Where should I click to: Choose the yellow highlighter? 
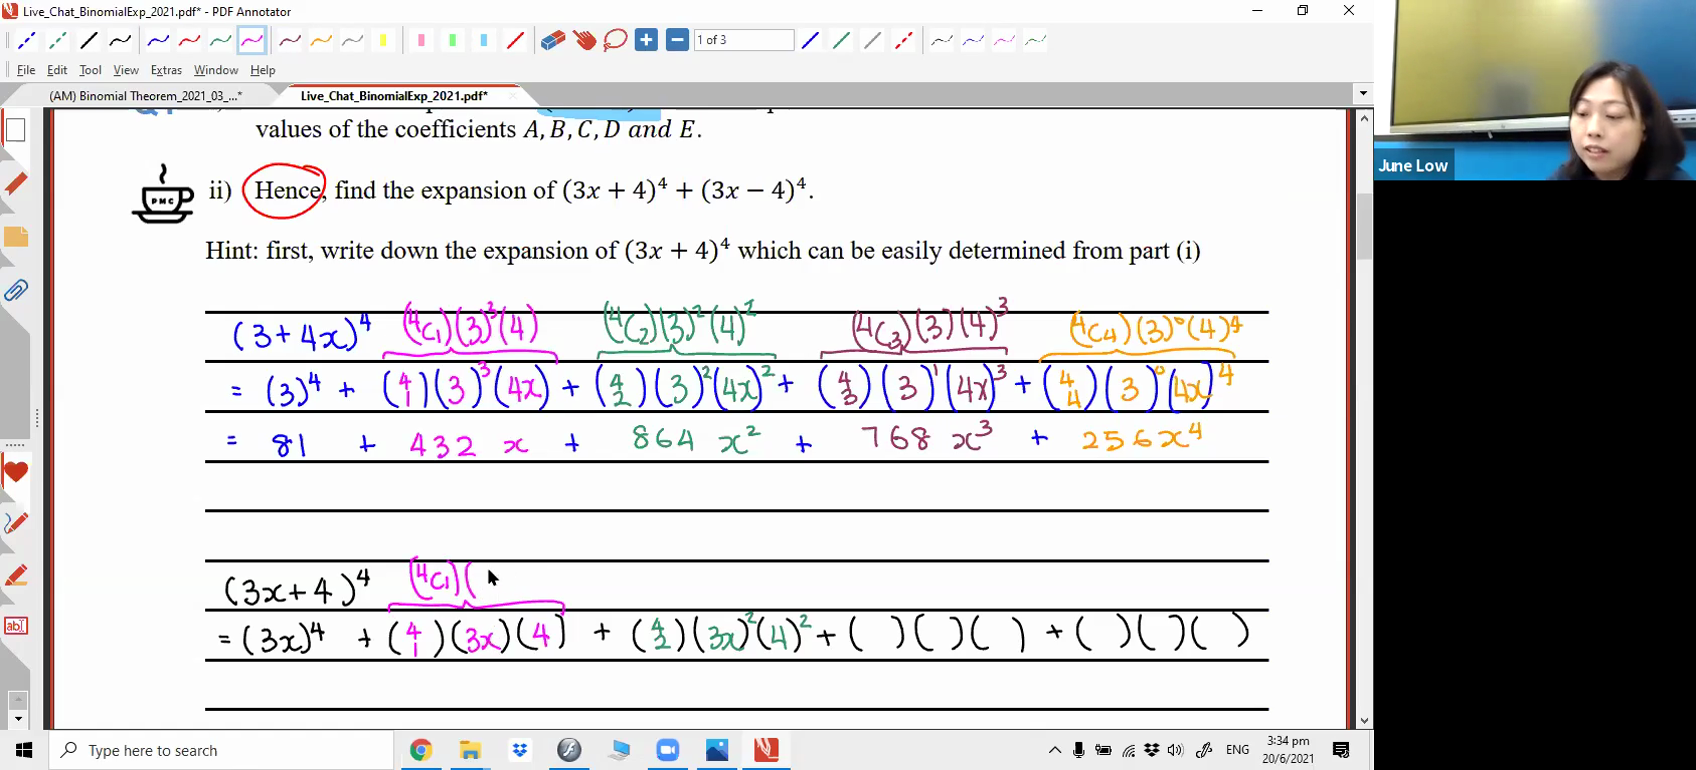point(383,41)
